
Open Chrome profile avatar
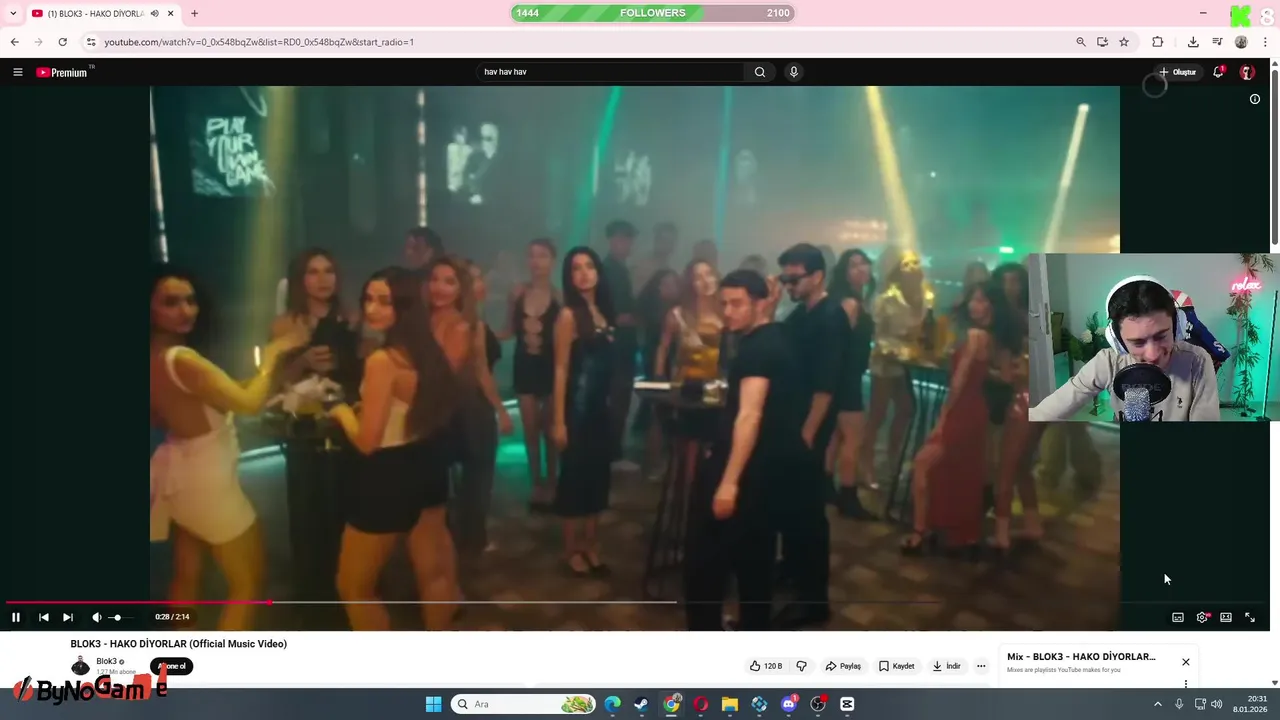1241,42
